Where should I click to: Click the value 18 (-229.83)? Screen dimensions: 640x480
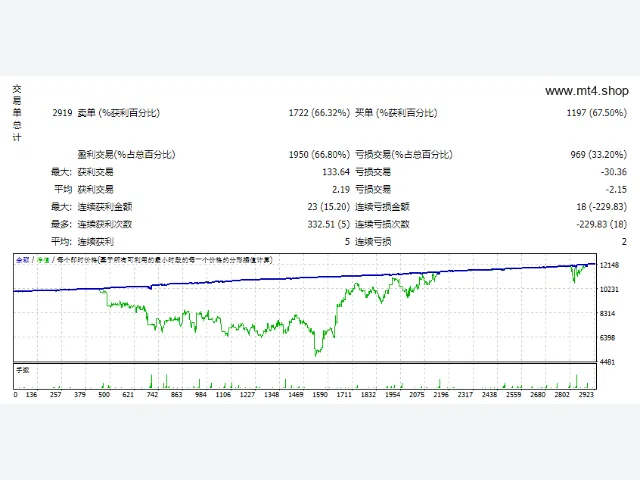point(601,207)
